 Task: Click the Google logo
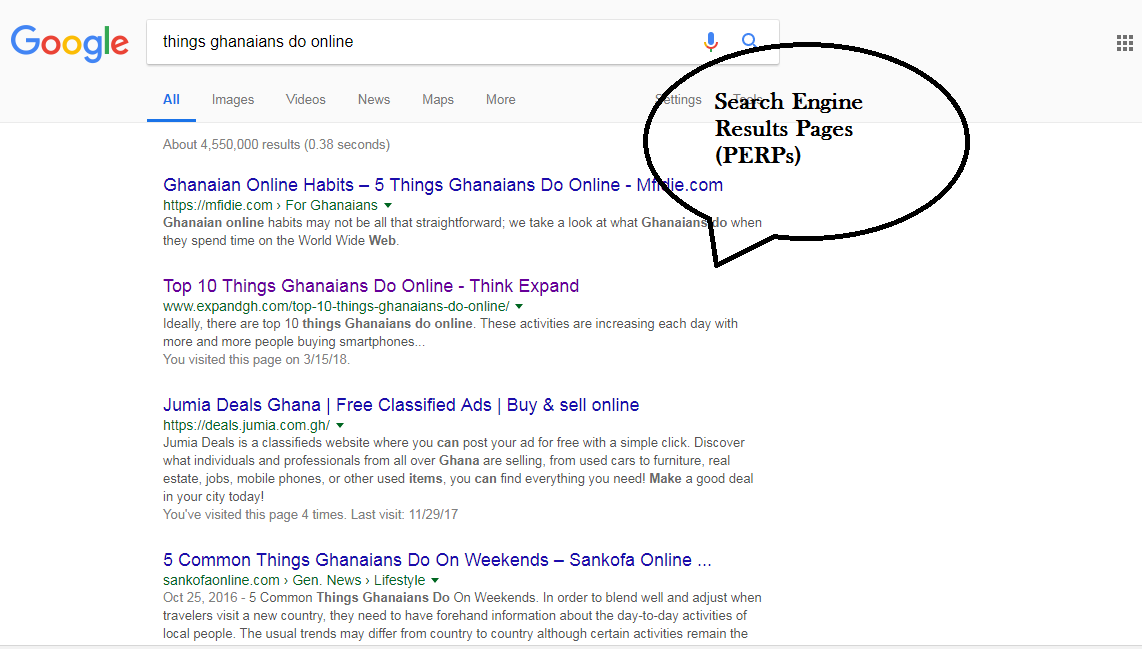[x=70, y=43]
